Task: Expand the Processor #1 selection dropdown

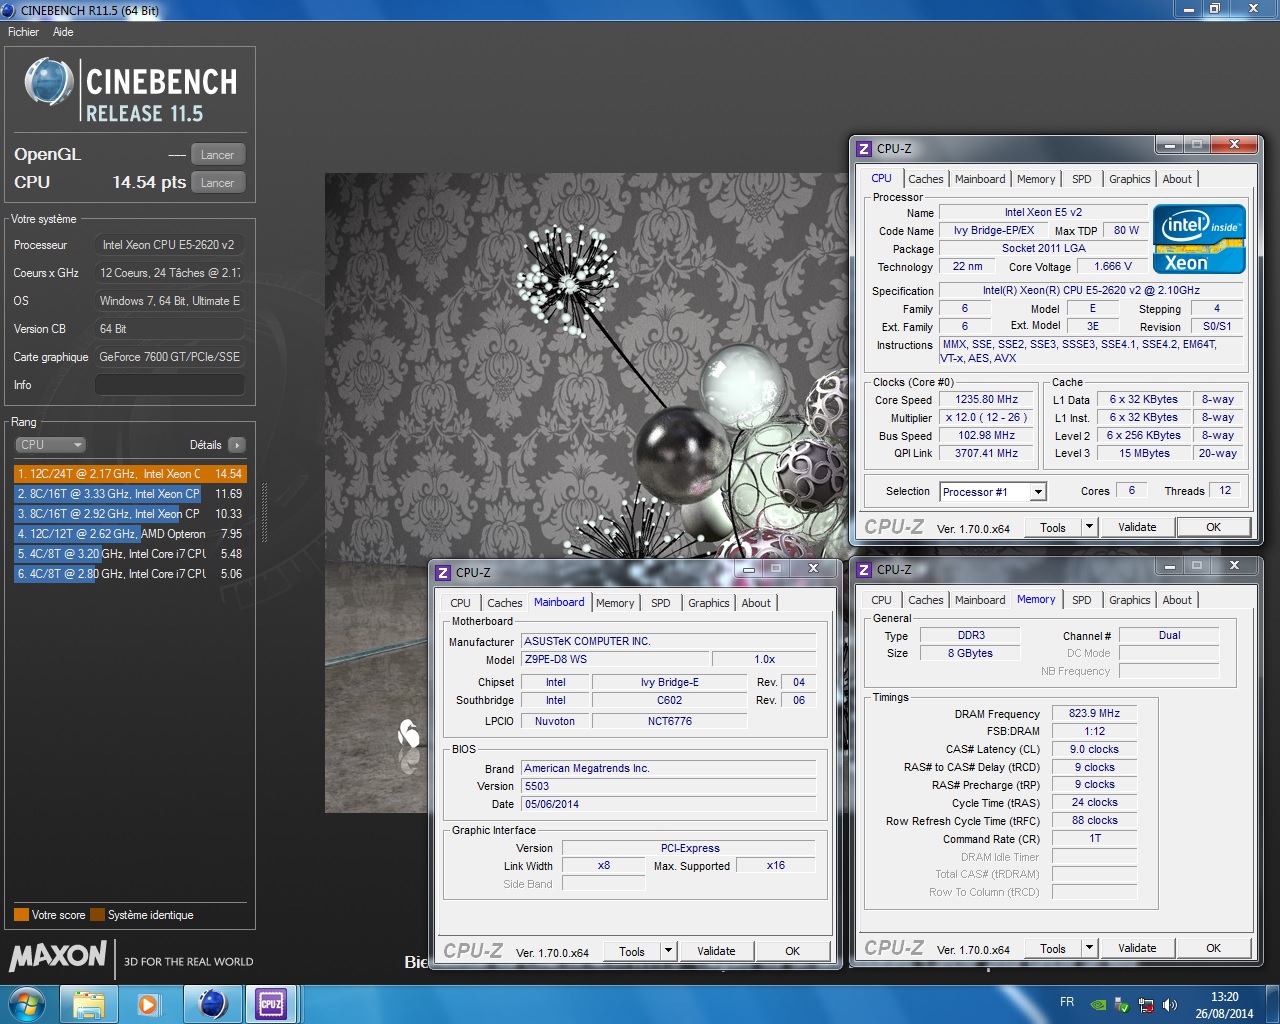Action: point(1038,492)
